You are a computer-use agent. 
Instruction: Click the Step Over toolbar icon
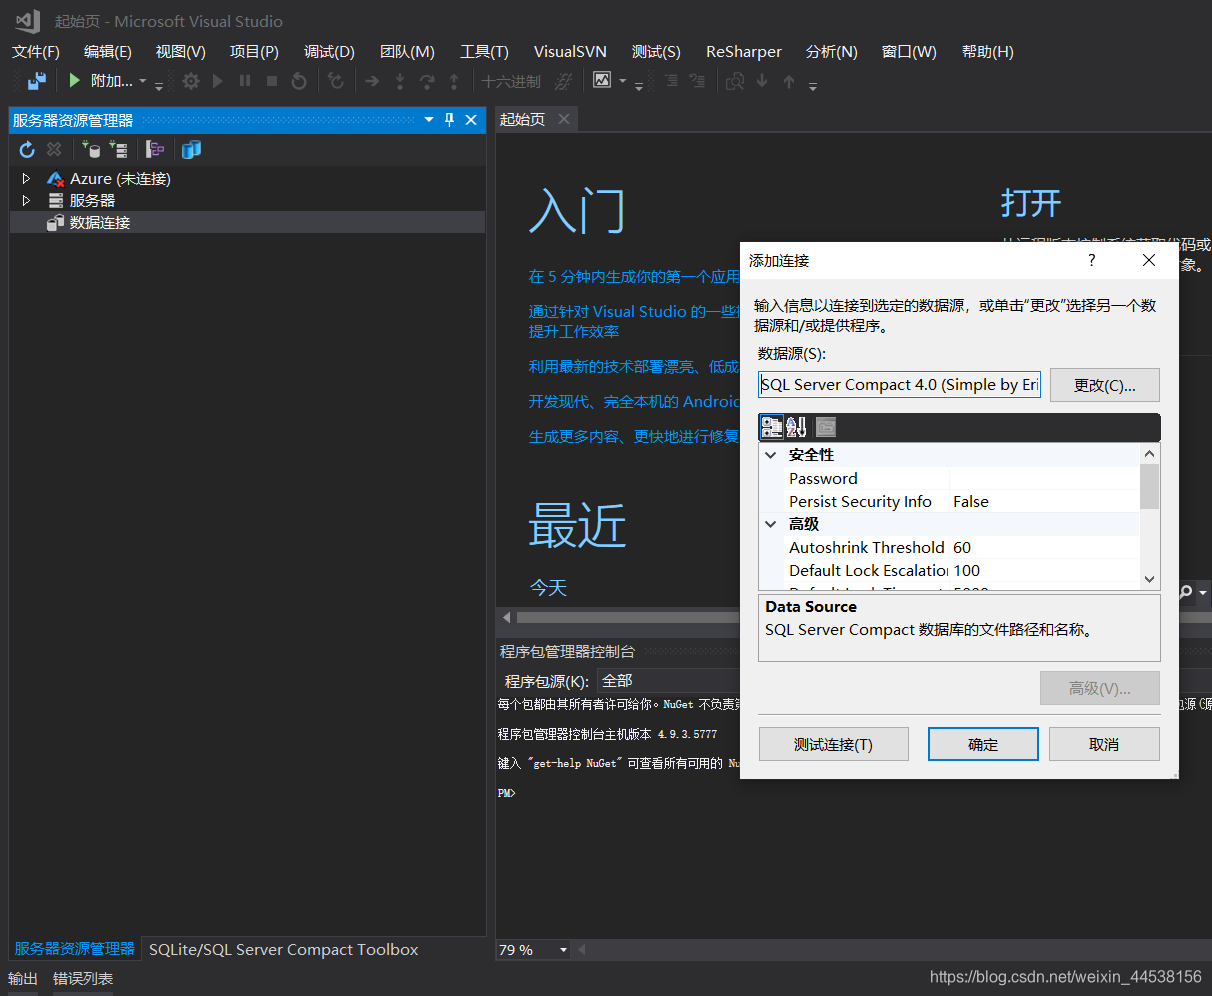pyautogui.click(x=427, y=81)
